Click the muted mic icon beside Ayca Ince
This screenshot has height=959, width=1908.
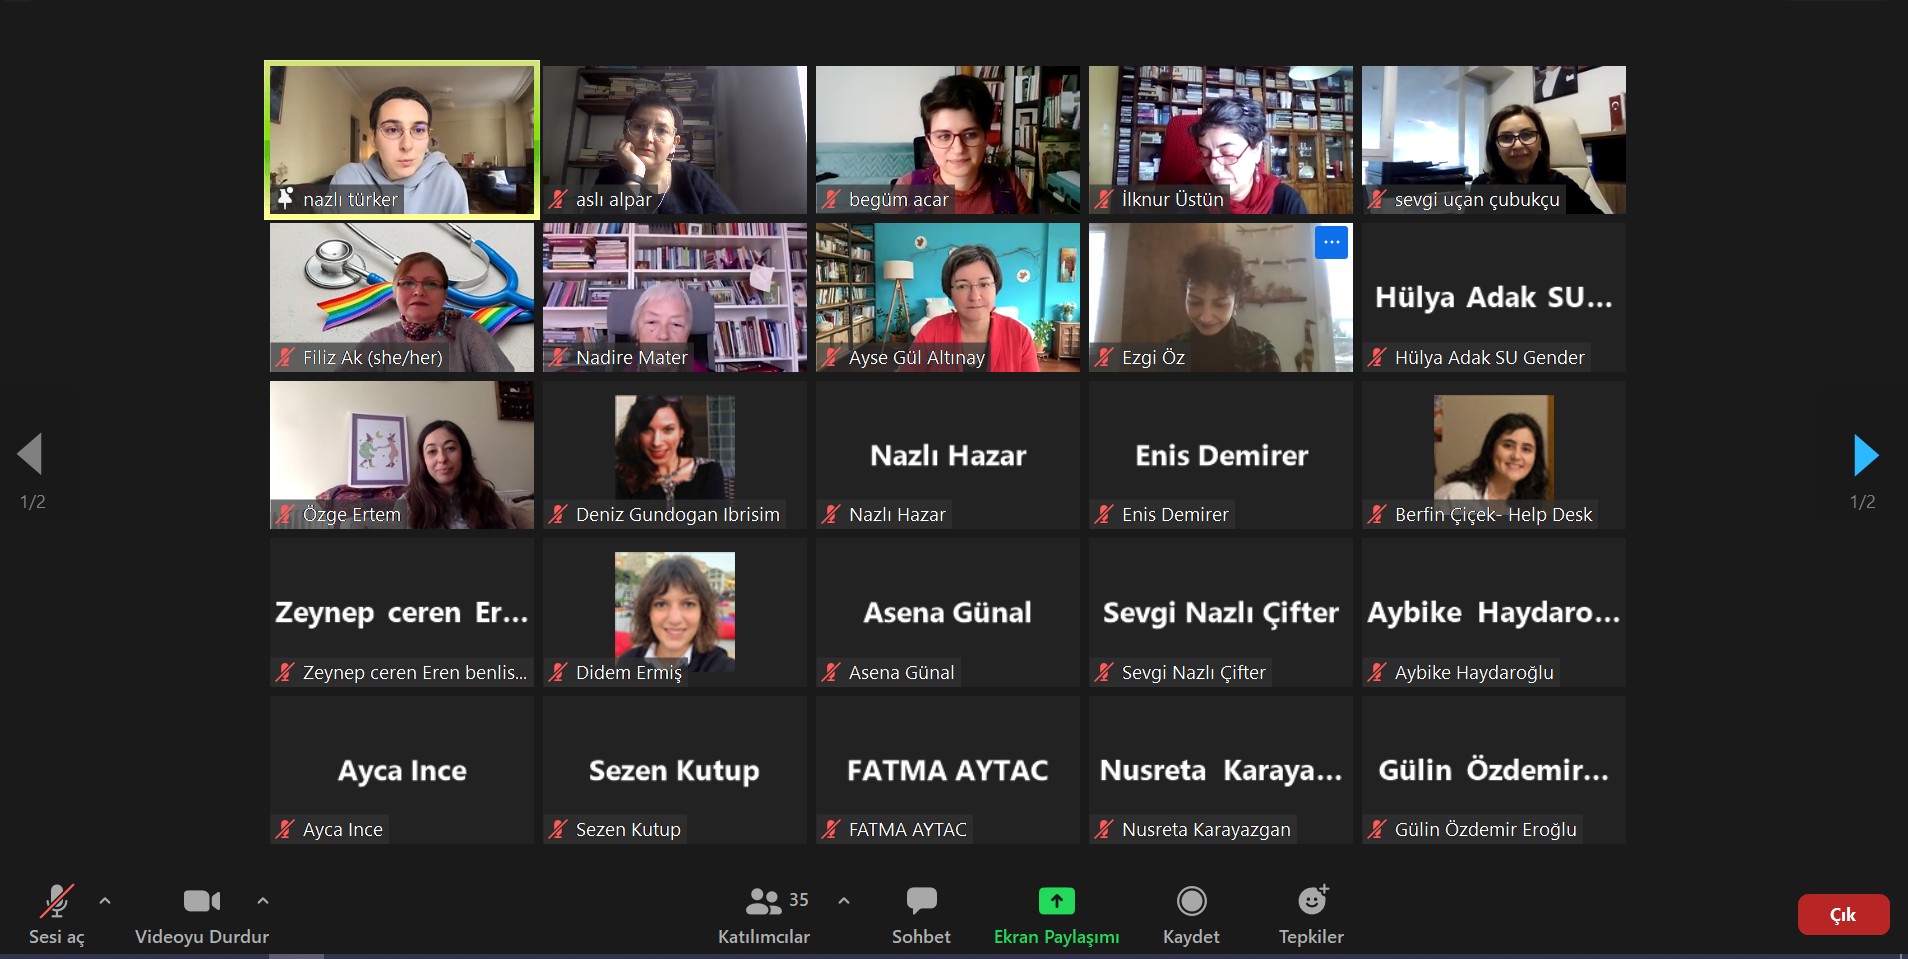tap(285, 829)
